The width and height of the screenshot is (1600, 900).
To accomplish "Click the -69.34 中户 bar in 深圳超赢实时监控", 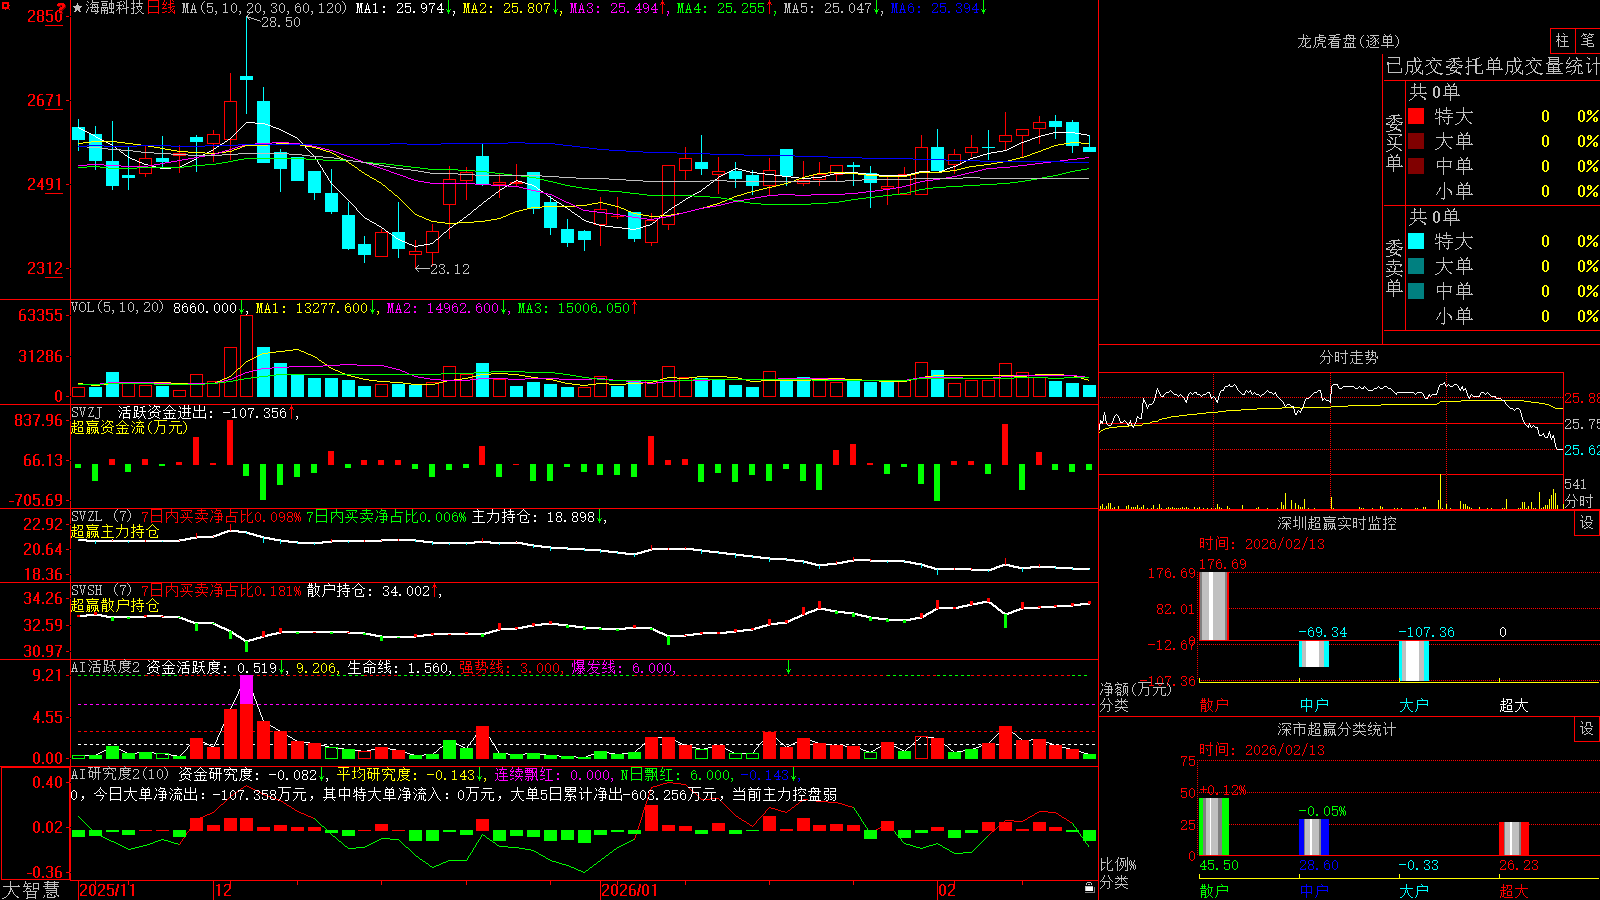I will pyautogui.click(x=1314, y=653).
